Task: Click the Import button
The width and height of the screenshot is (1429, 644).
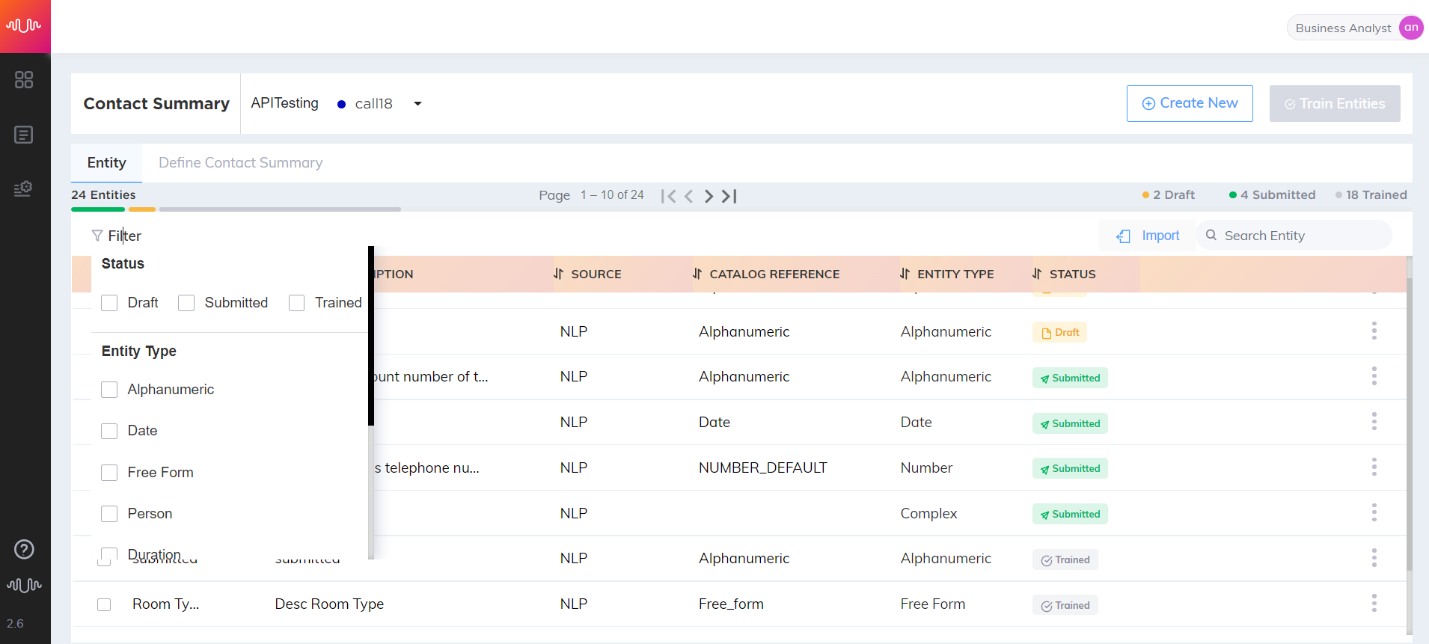Action: pos(1148,235)
